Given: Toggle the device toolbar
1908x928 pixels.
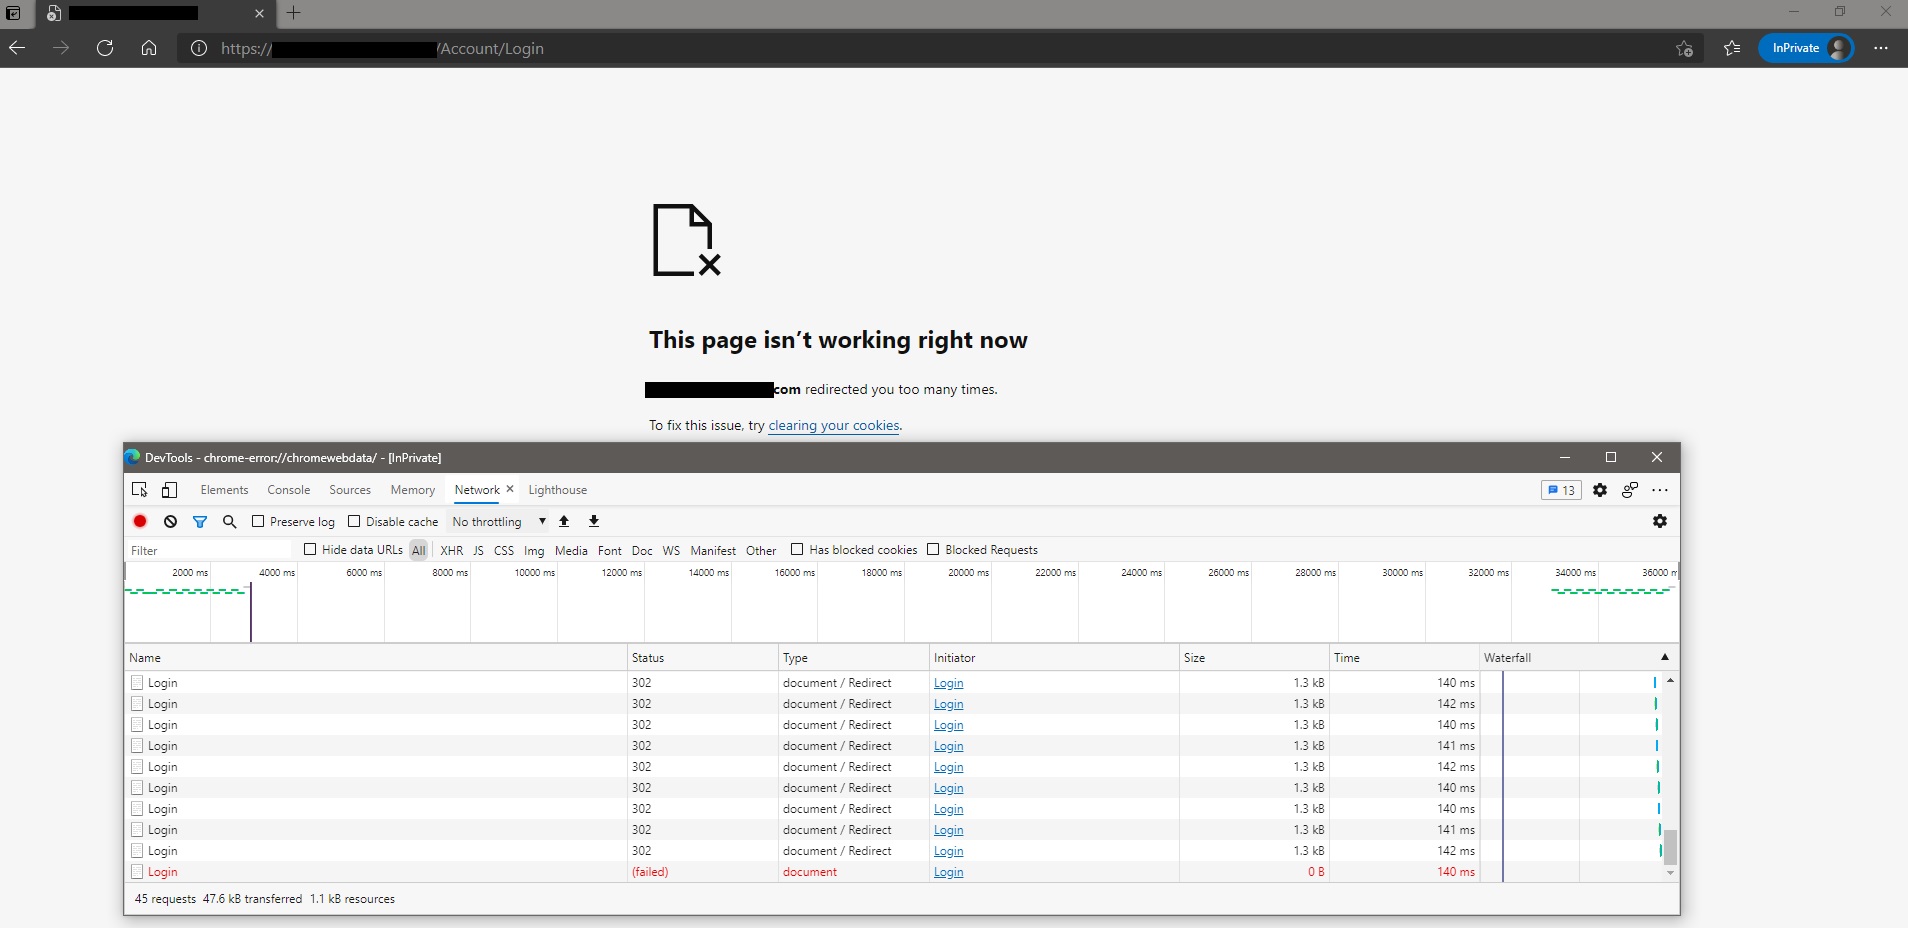Looking at the screenshot, I should pos(169,490).
